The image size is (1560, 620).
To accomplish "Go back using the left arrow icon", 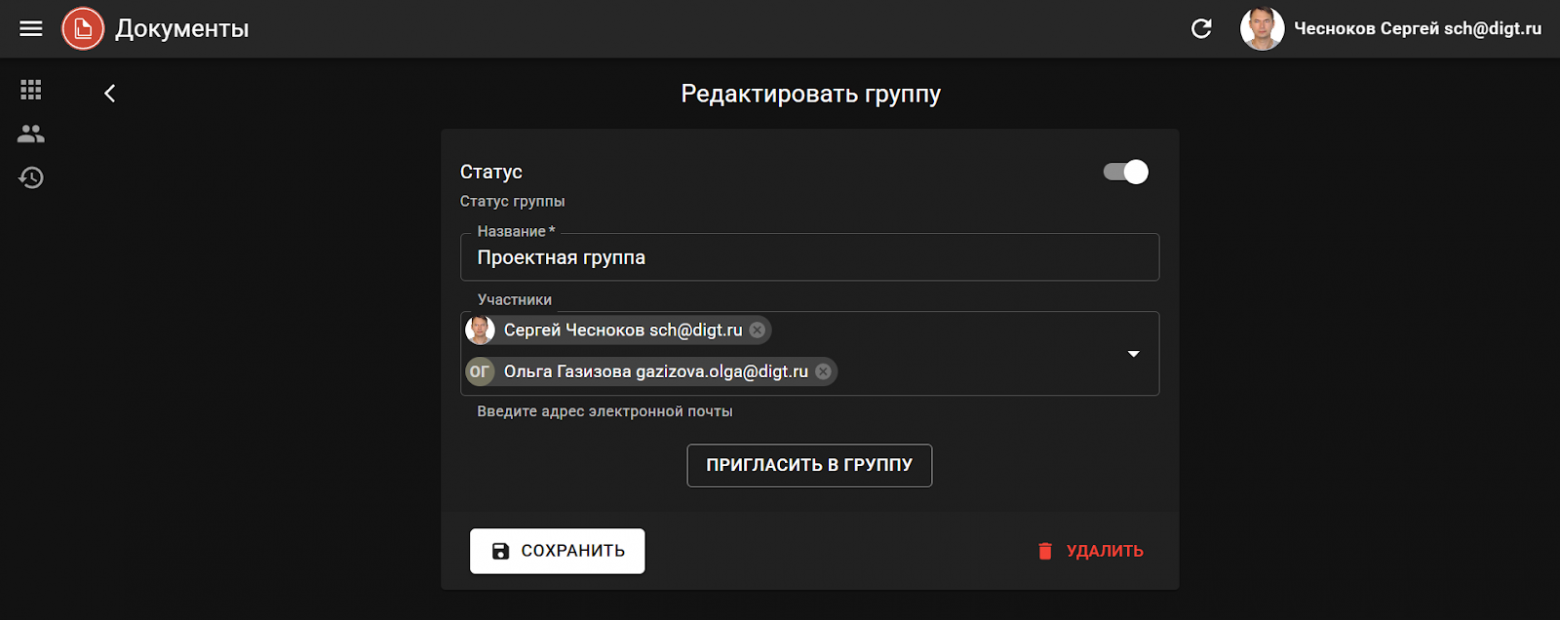I will [x=109, y=92].
